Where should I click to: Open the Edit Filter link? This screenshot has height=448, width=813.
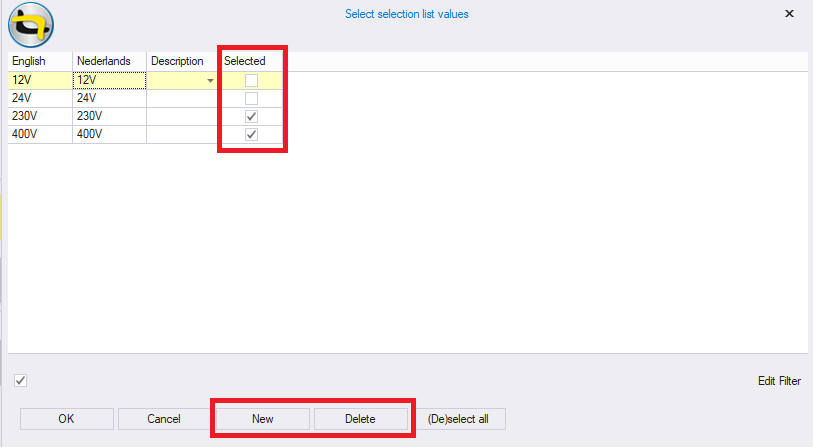click(x=779, y=381)
